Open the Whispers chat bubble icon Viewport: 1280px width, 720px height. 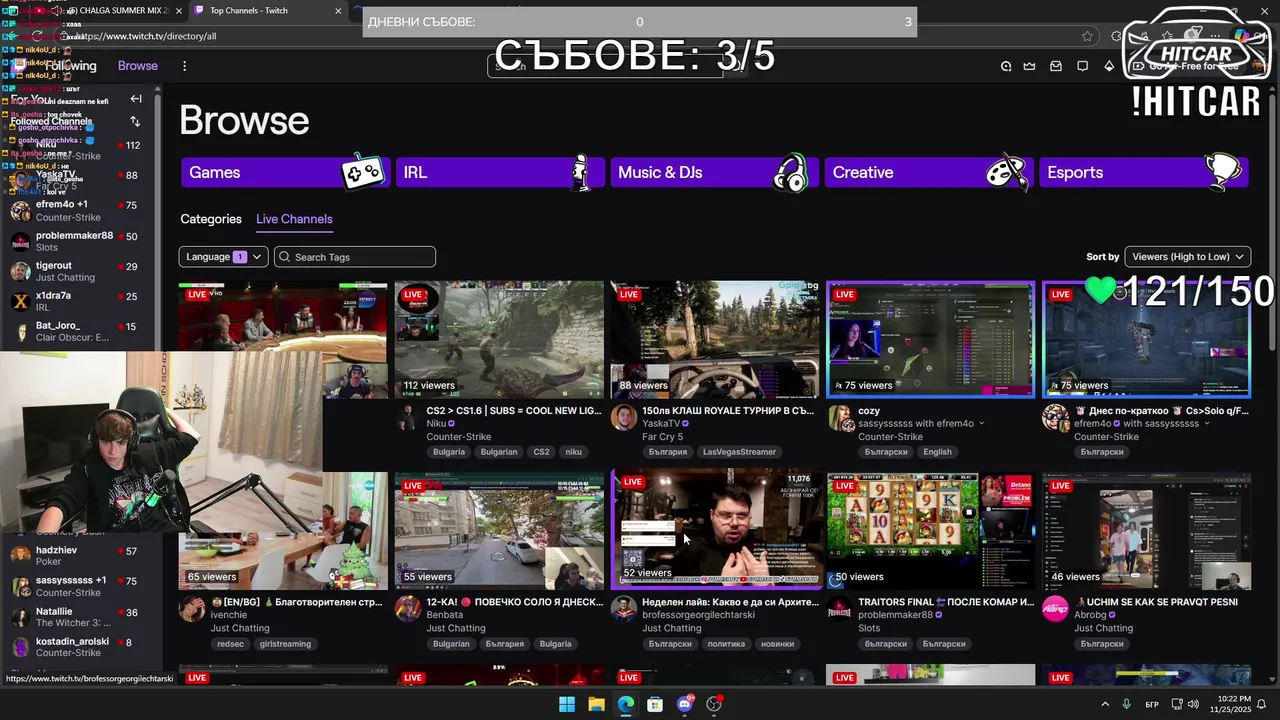click(x=1082, y=66)
